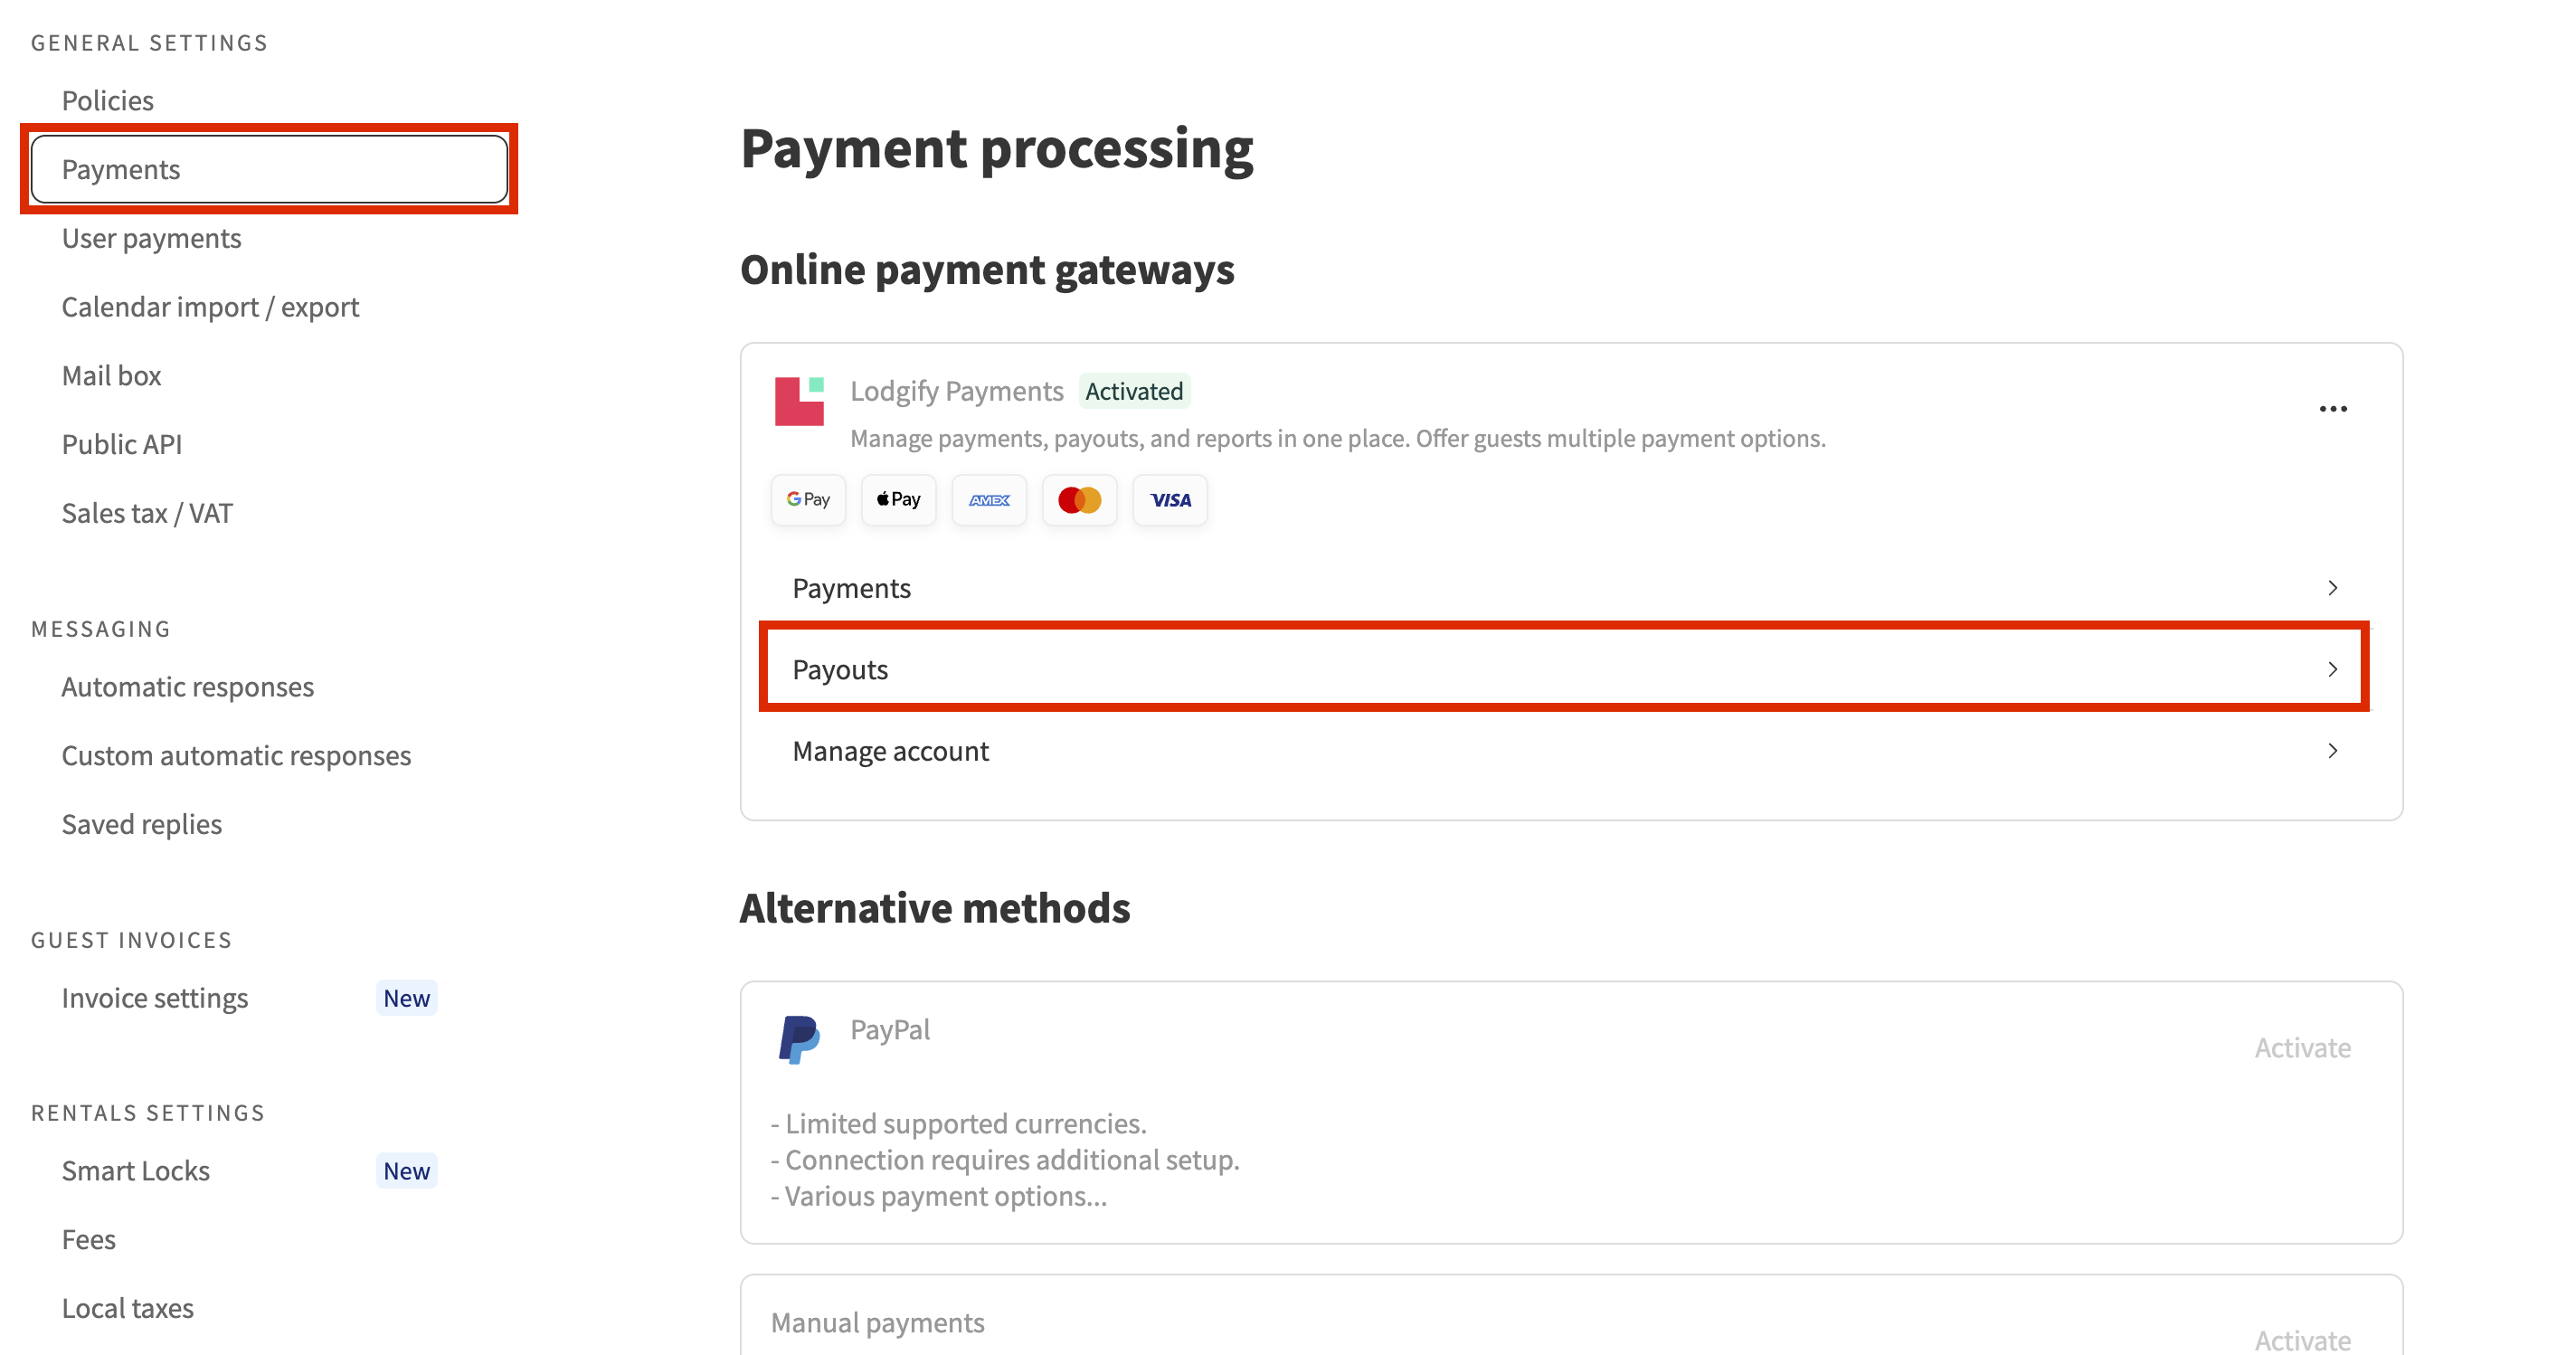Navigate to Smart Locks settings
This screenshot has width=2576, height=1355.
[136, 1171]
